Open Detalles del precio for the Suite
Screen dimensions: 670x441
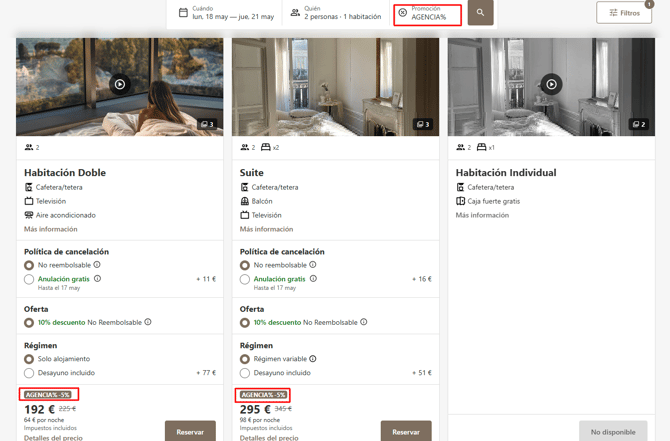tap(269, 438)
